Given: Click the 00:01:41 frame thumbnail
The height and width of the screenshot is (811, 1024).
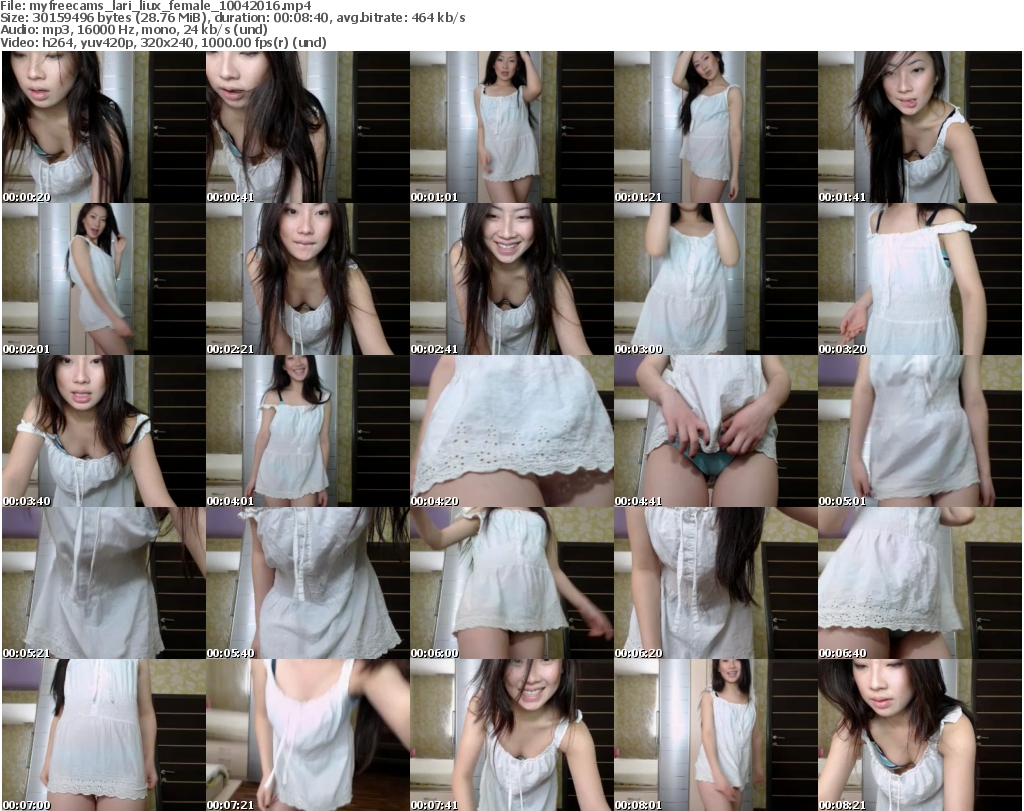Looking at the screenshot, I should (919, 127).
